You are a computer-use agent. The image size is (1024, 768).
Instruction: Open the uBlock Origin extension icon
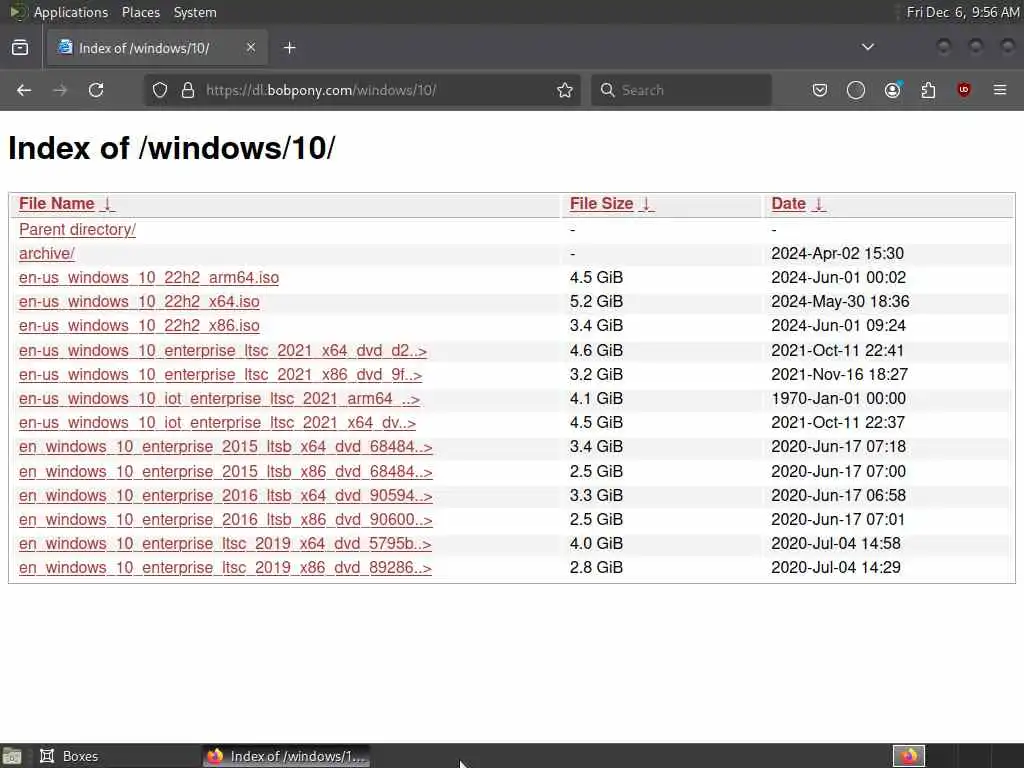coord(964,90)
